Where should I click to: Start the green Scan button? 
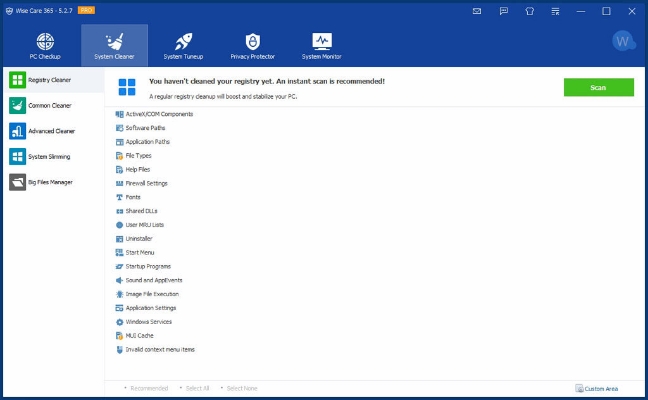(x=598, y=87)
